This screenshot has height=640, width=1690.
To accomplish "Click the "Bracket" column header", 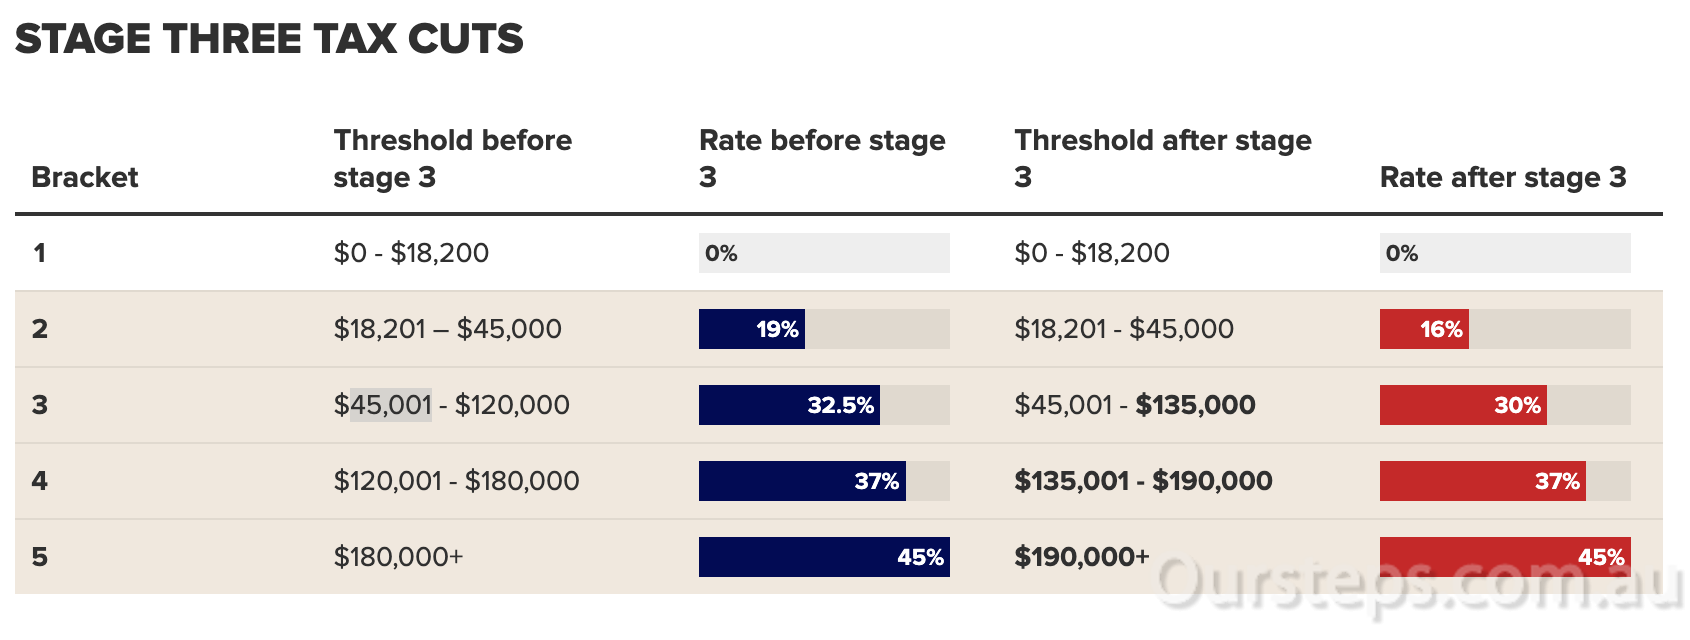I will [x=85, y=177].
